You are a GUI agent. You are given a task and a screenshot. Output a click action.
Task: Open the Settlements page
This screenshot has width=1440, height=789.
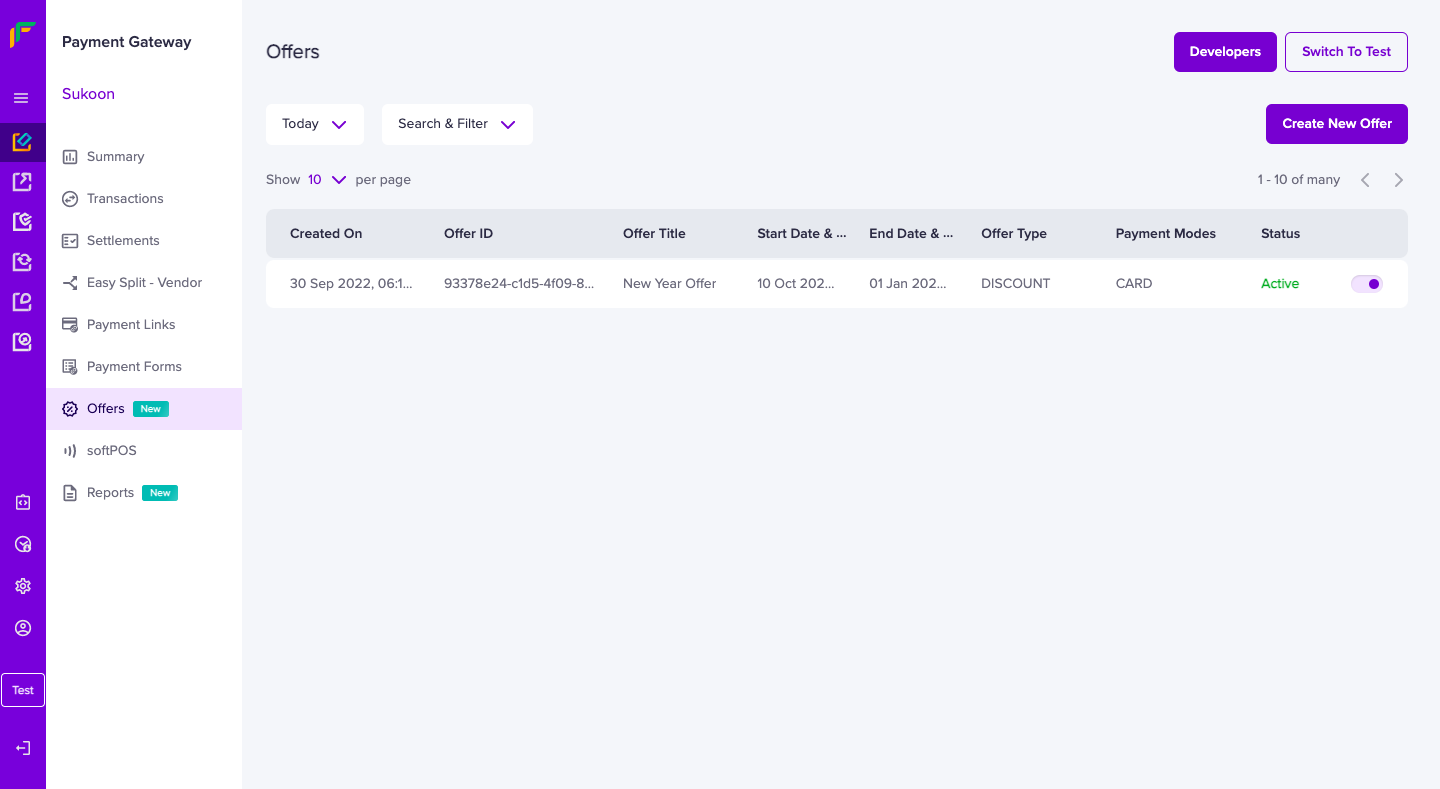122,240
